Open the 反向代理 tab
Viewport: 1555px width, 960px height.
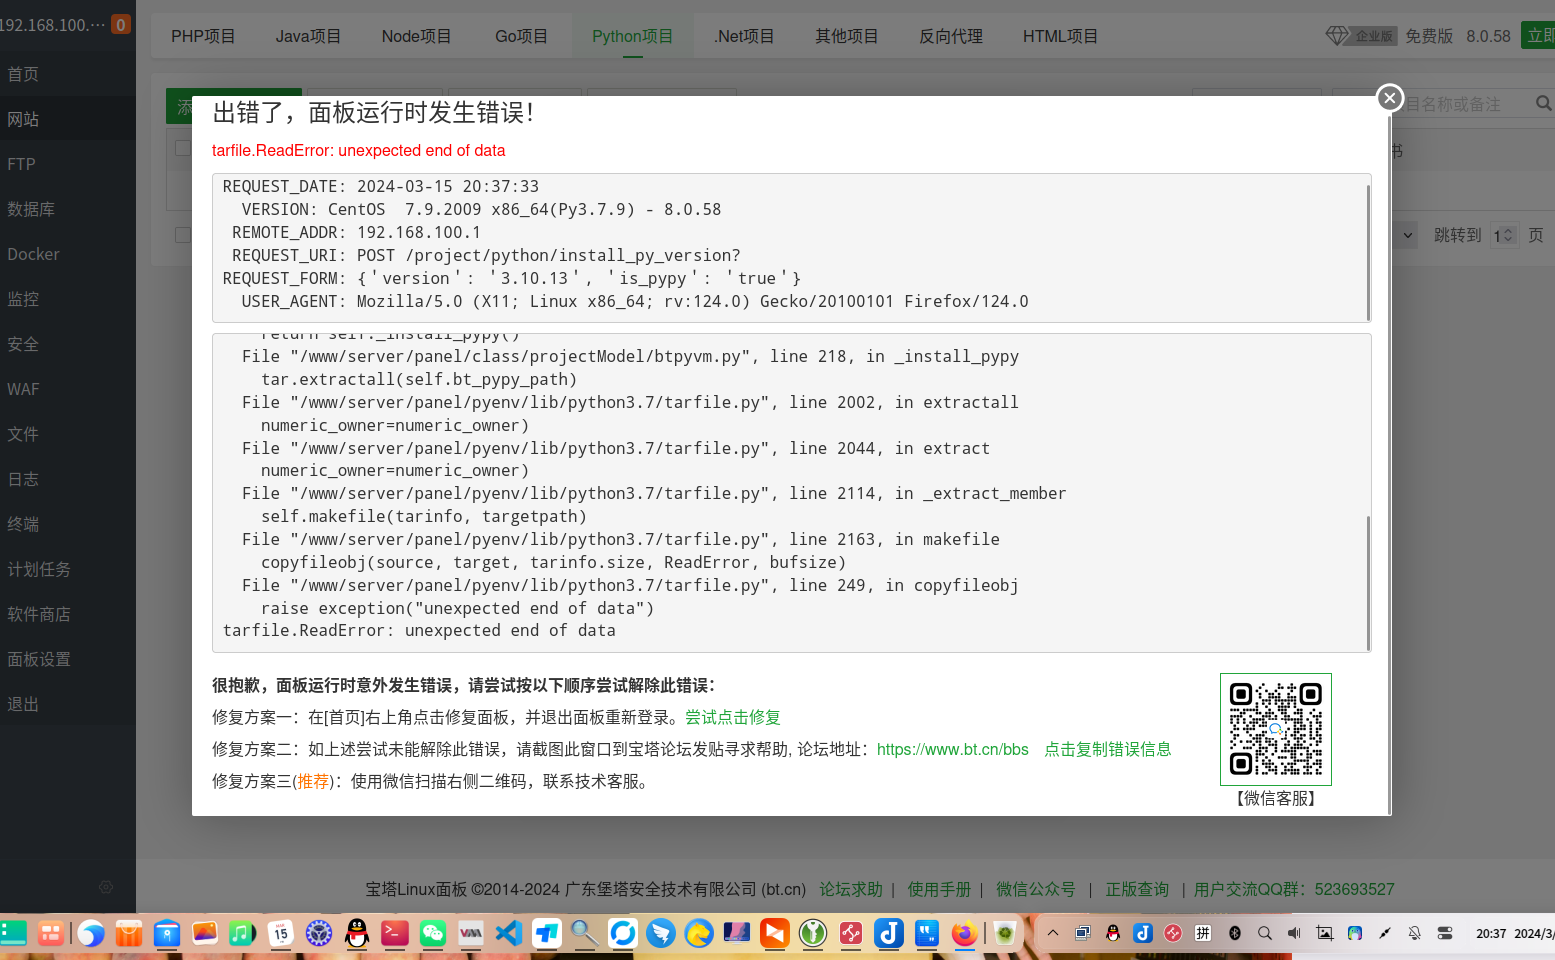coord(951,36)
